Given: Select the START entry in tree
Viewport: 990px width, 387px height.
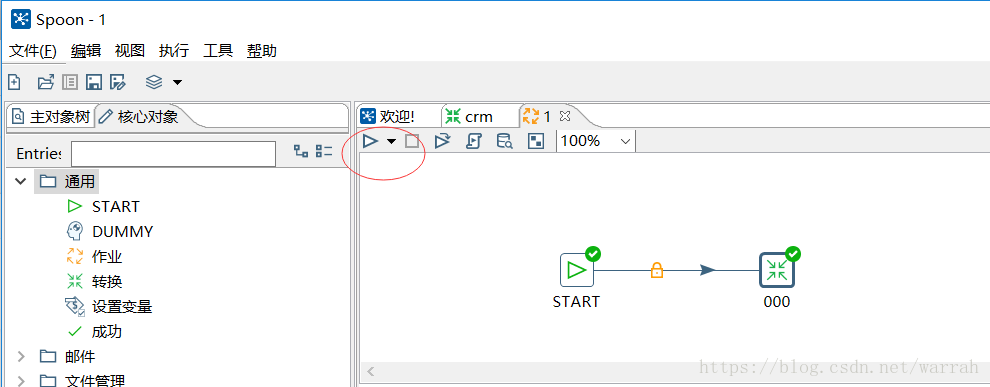Looking at the screenshot, I should coord(104,206).
